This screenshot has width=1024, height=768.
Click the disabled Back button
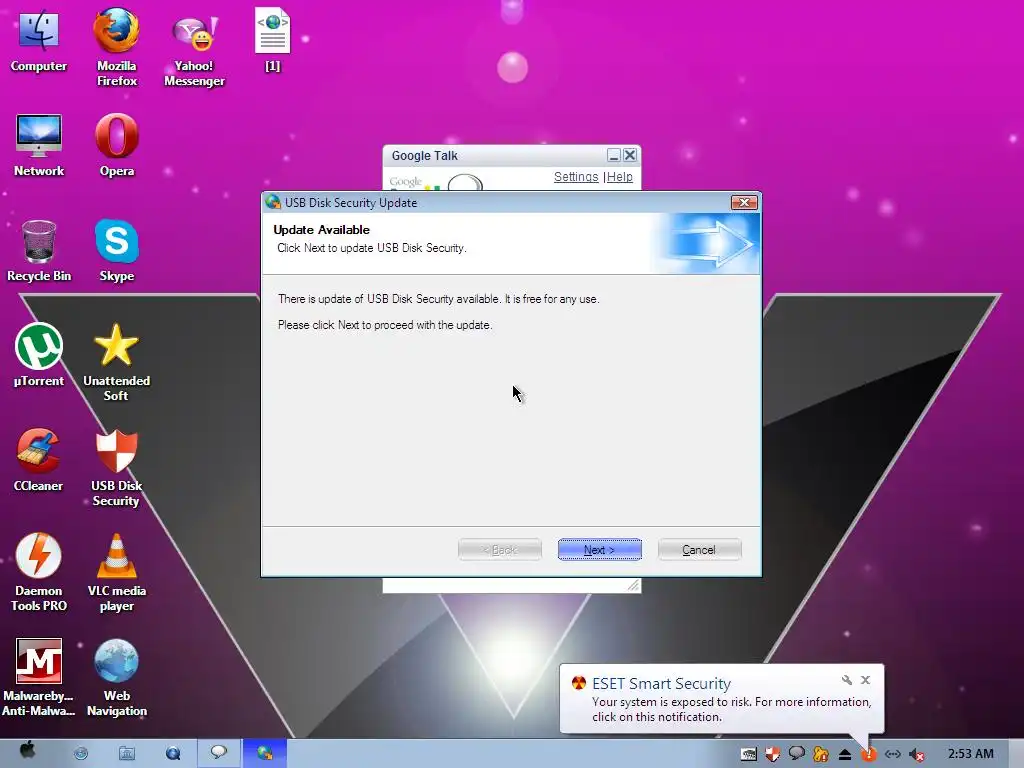coord(500,550)
